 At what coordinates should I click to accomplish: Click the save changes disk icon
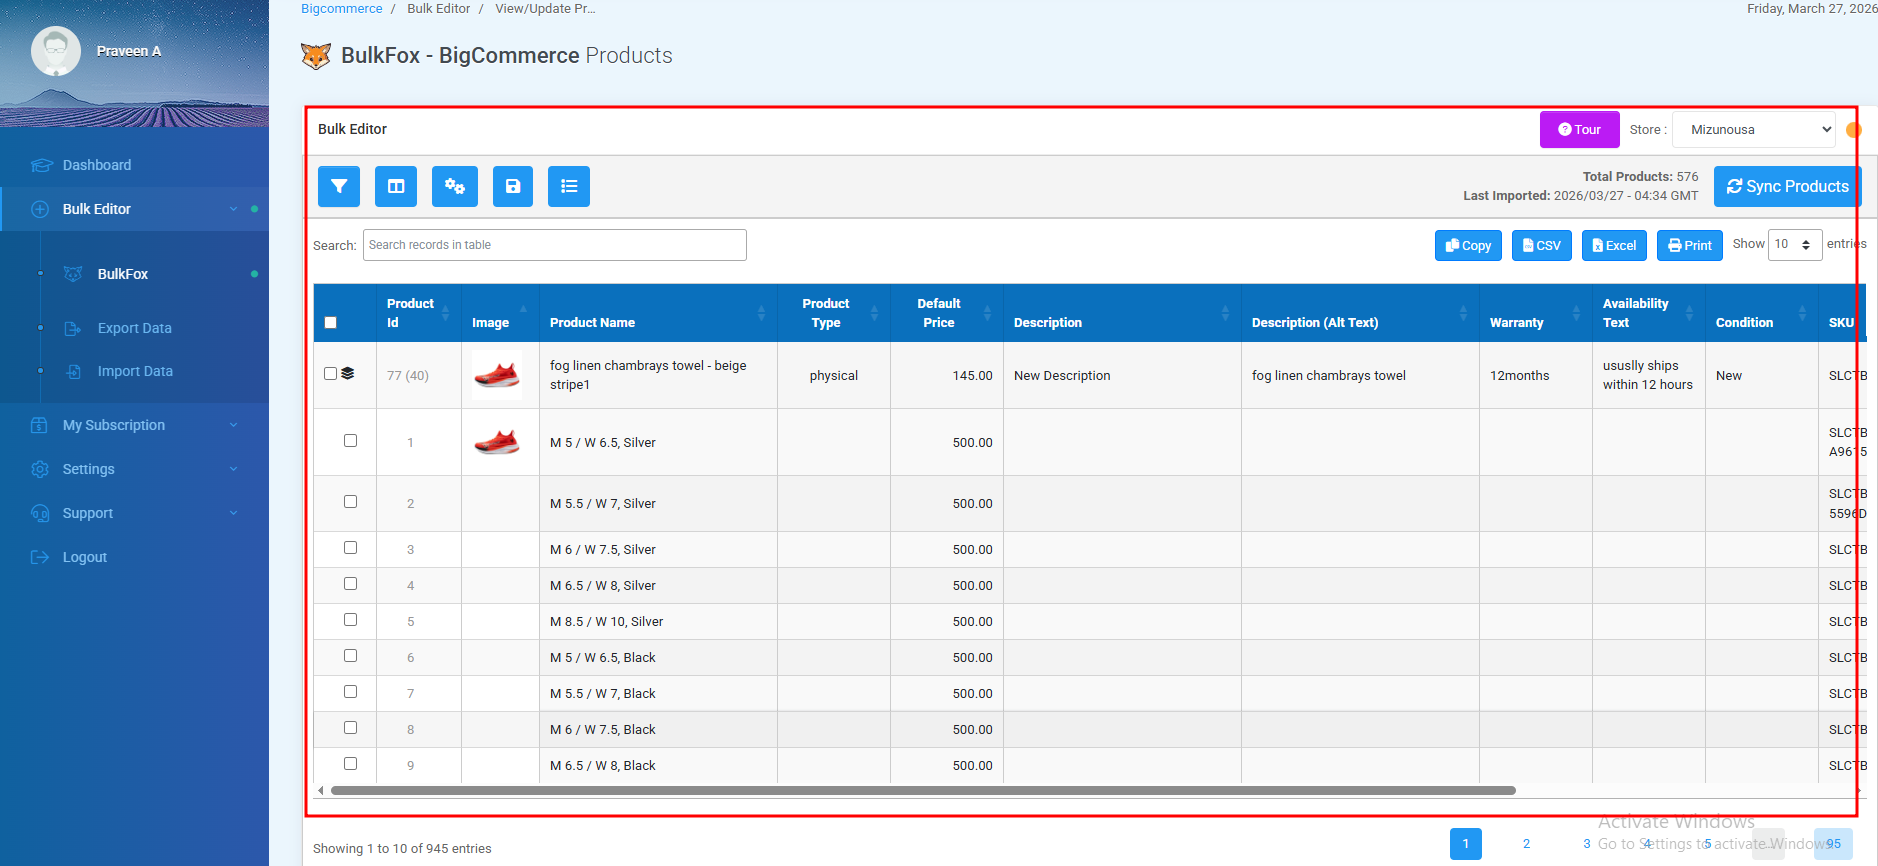click(x=513, y=186)
